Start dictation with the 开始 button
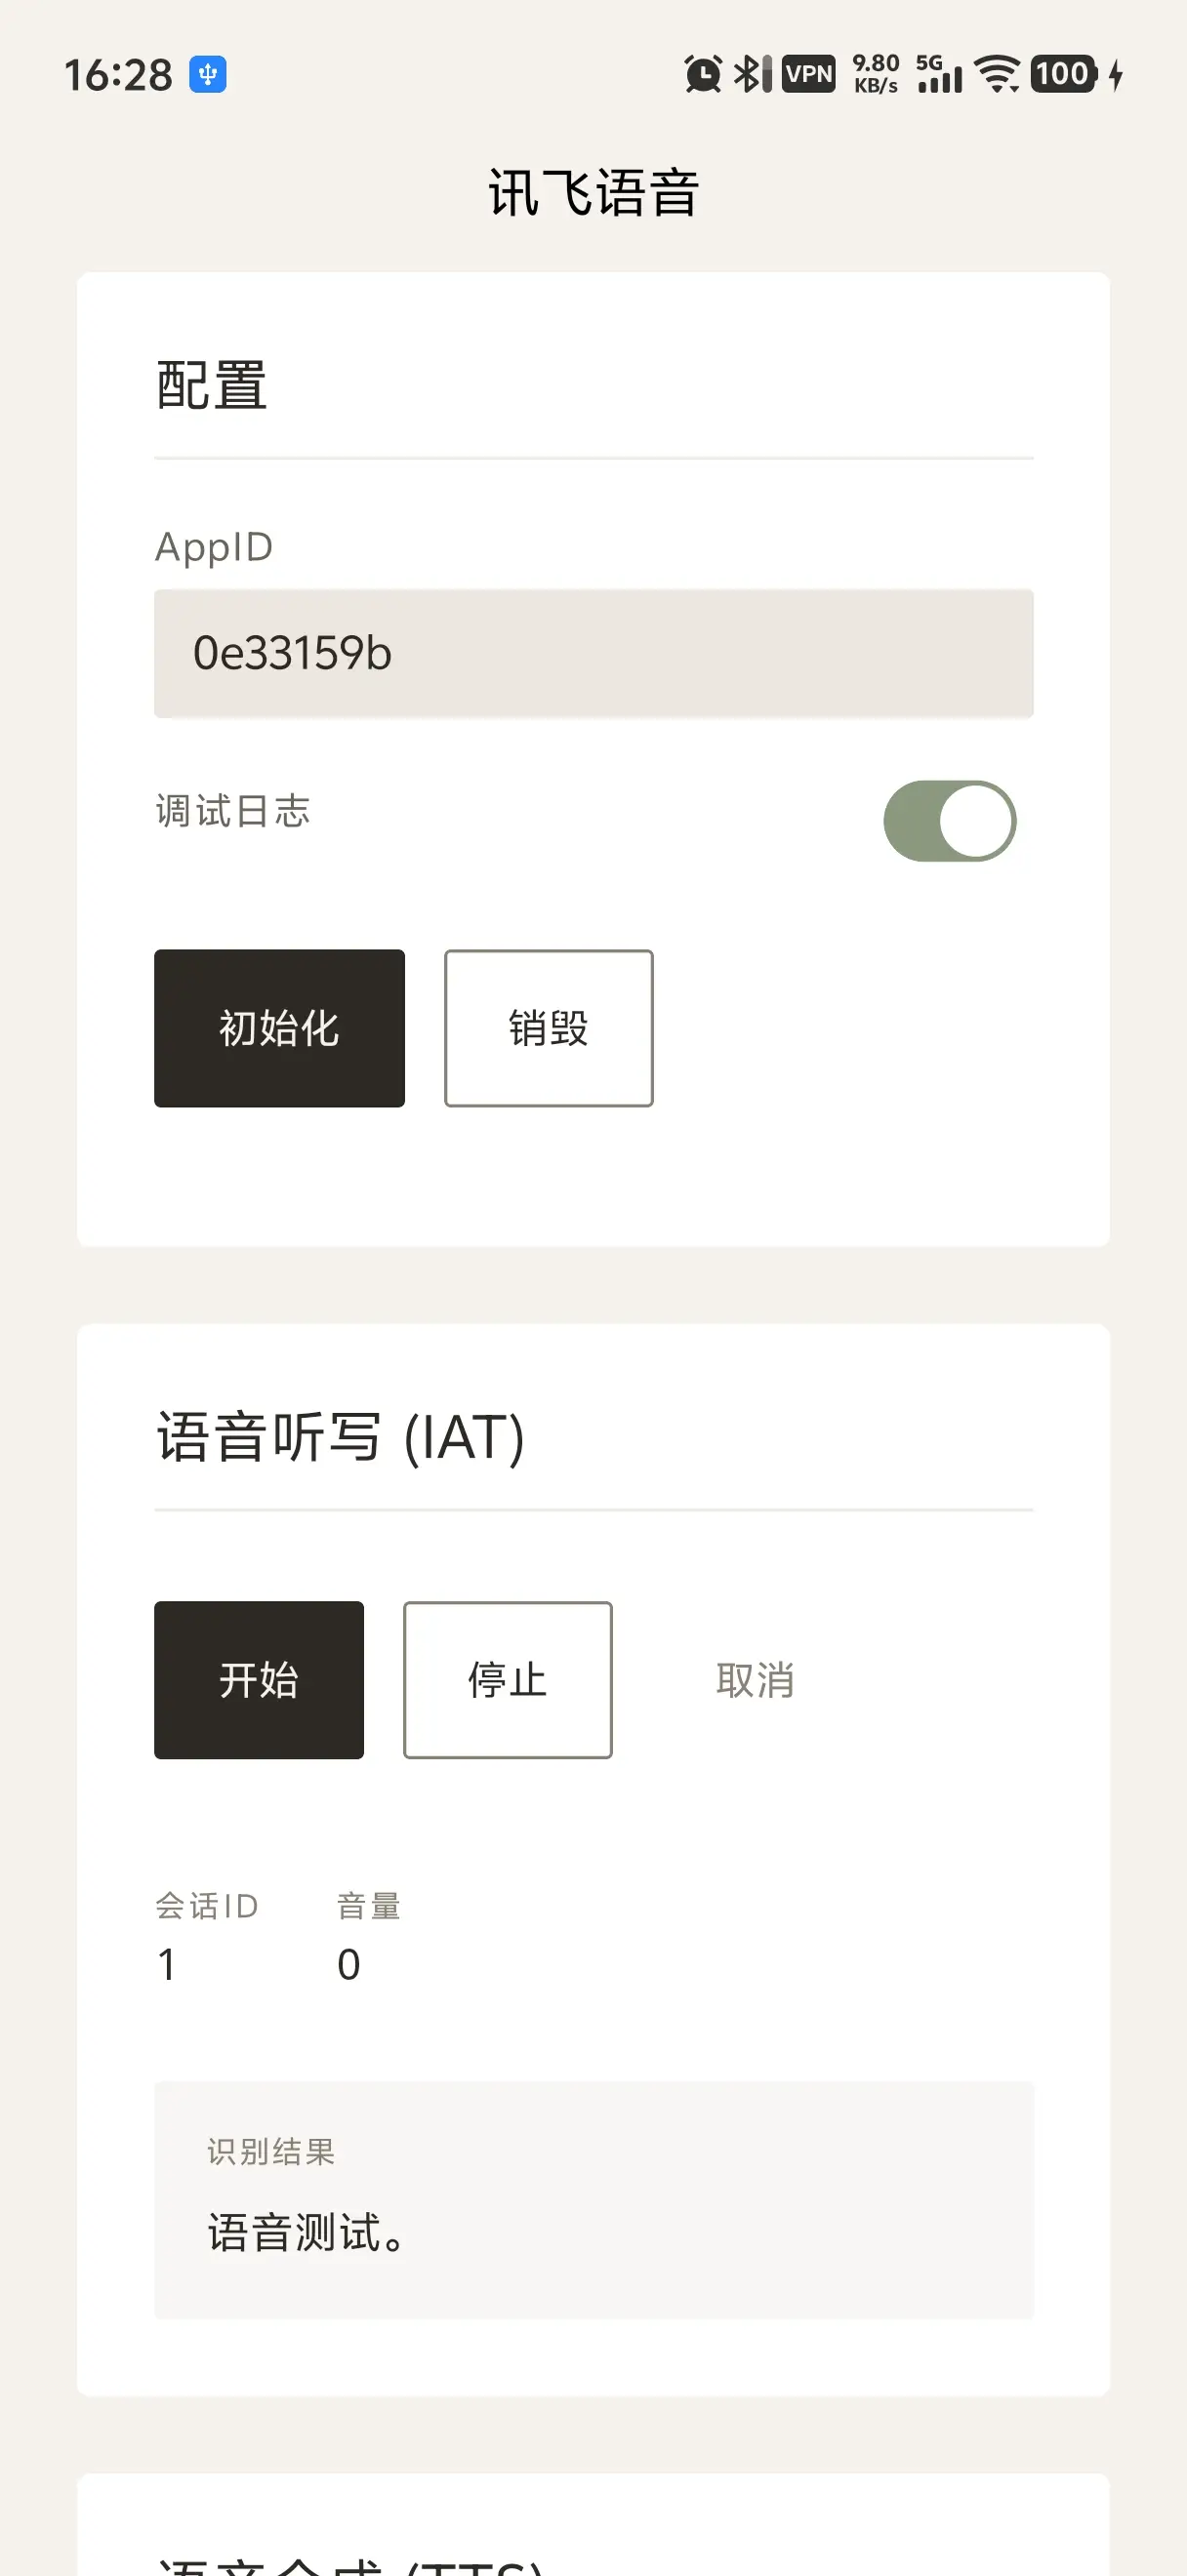Image resolution: width=1187 pixels, height=2576 pixels. [x=259, y=1679]
